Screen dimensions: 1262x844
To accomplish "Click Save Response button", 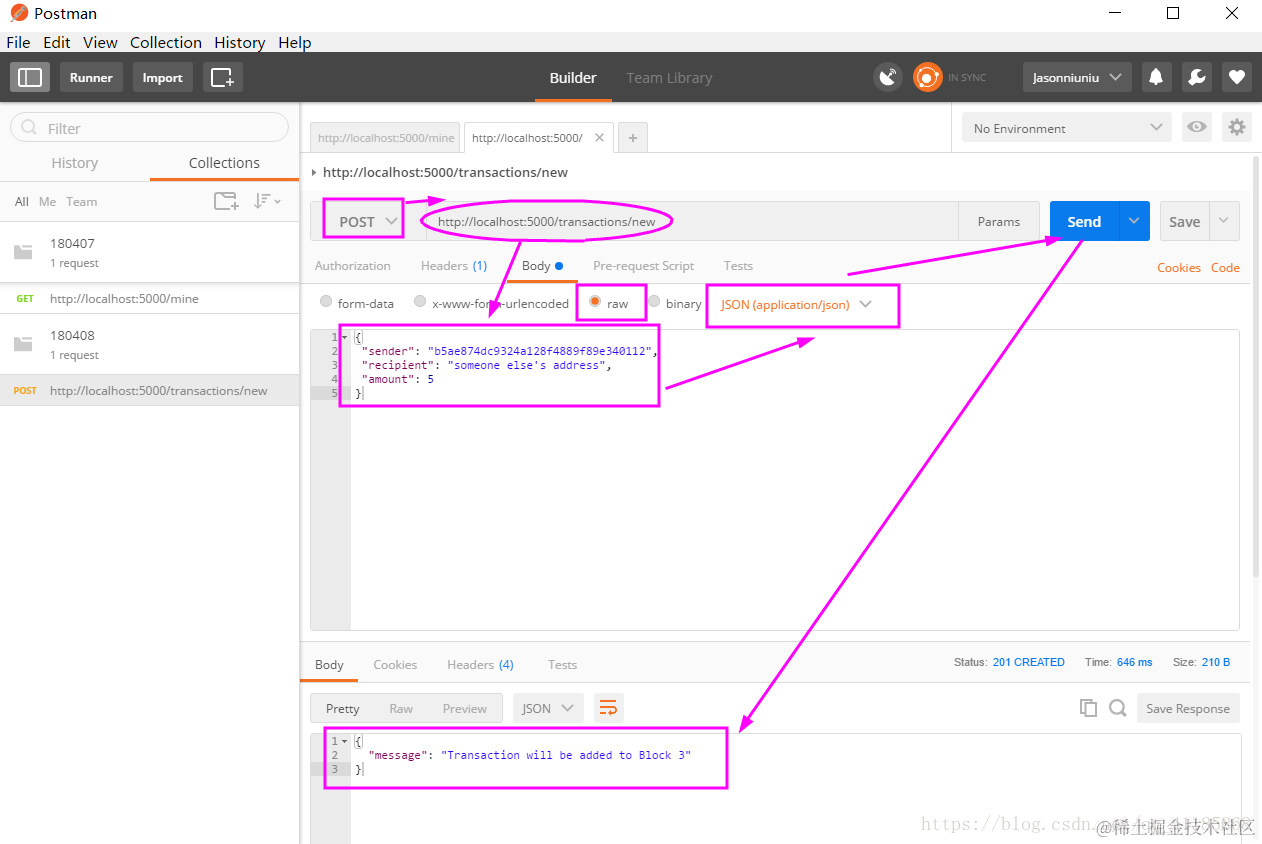I will click(1188, 708).
